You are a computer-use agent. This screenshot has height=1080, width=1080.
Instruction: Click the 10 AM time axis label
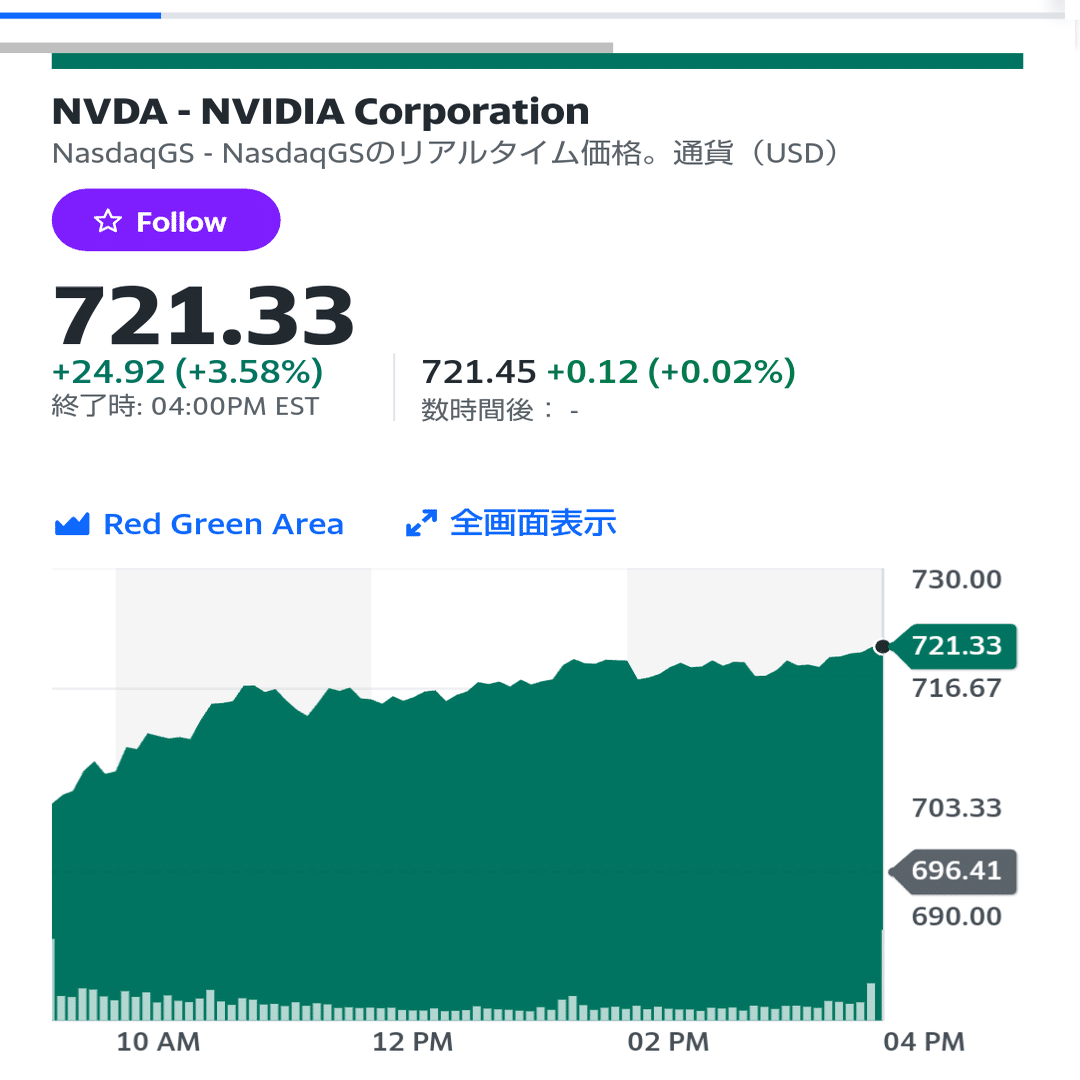tap(158, 1042)
